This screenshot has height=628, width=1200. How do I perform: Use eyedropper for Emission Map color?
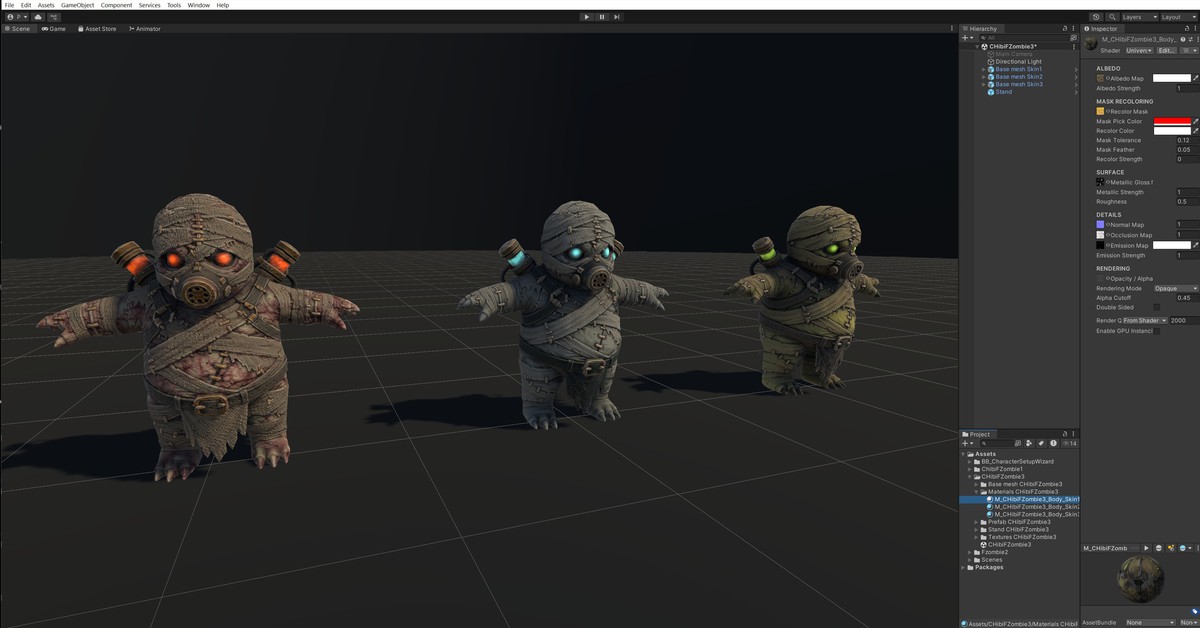[x=1196, y=245]
